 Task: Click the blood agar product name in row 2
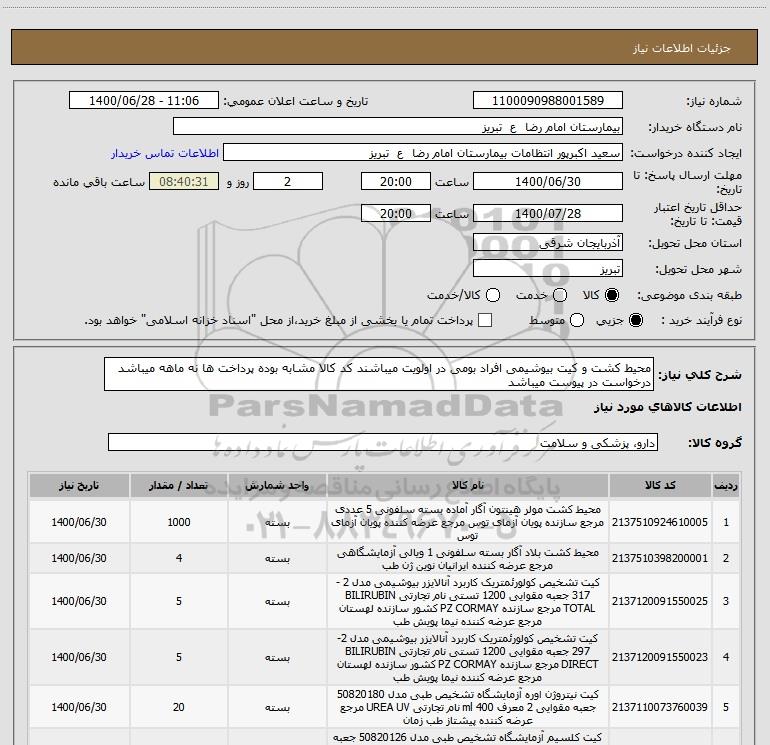click(468, 558)
